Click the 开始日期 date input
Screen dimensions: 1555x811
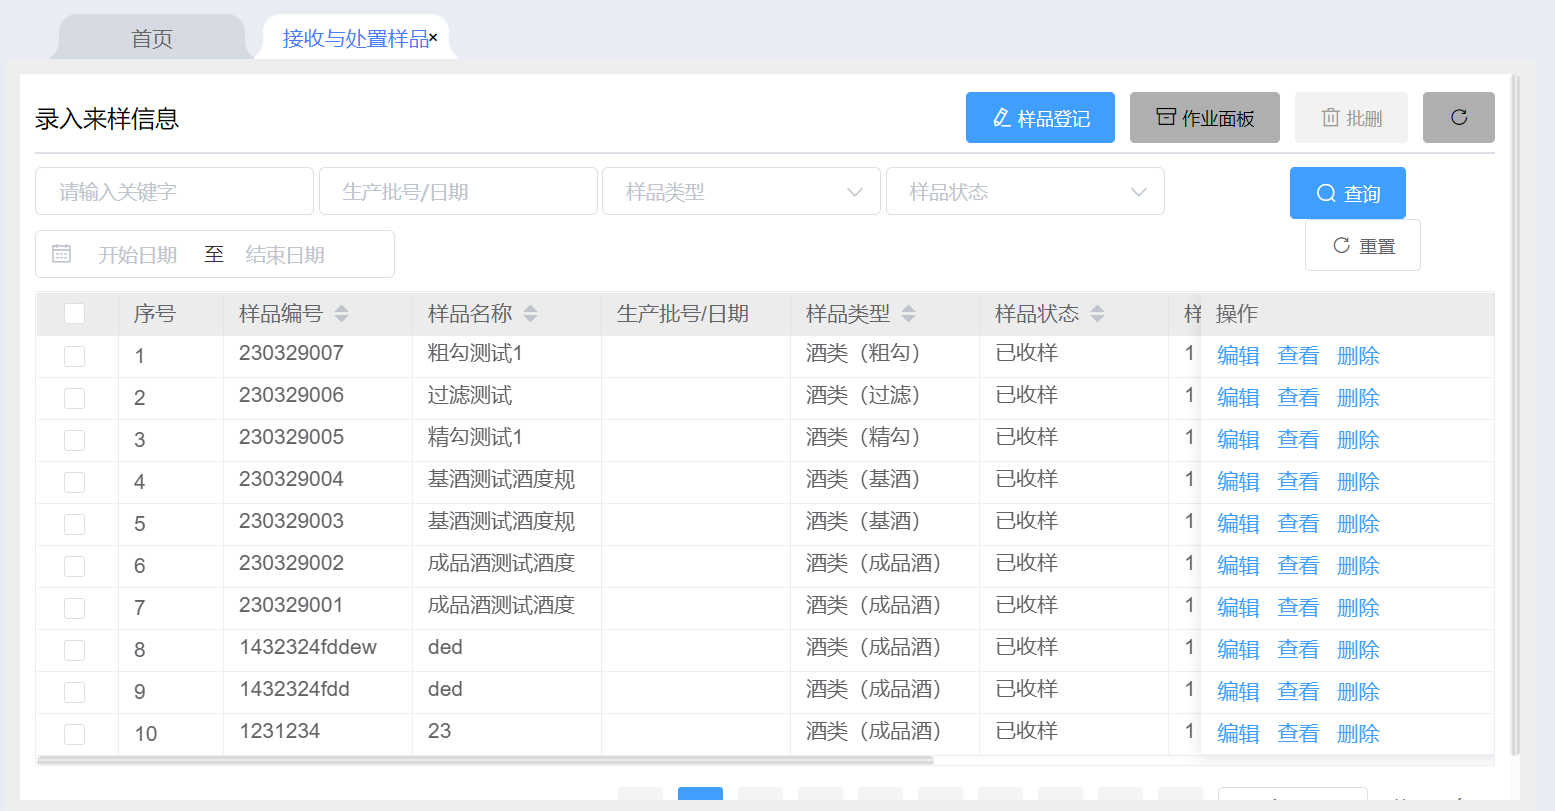click(x=138, y=255)
